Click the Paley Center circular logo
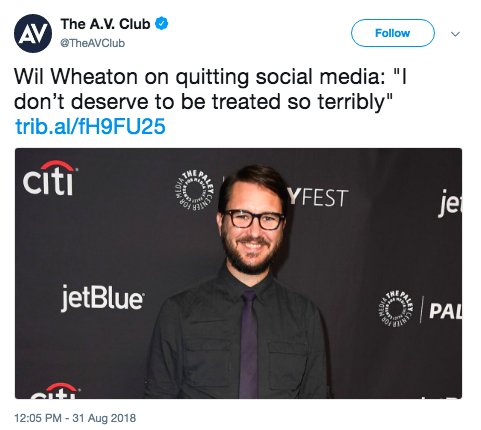This screenshot has width=481, height=430. click(195, 191)
